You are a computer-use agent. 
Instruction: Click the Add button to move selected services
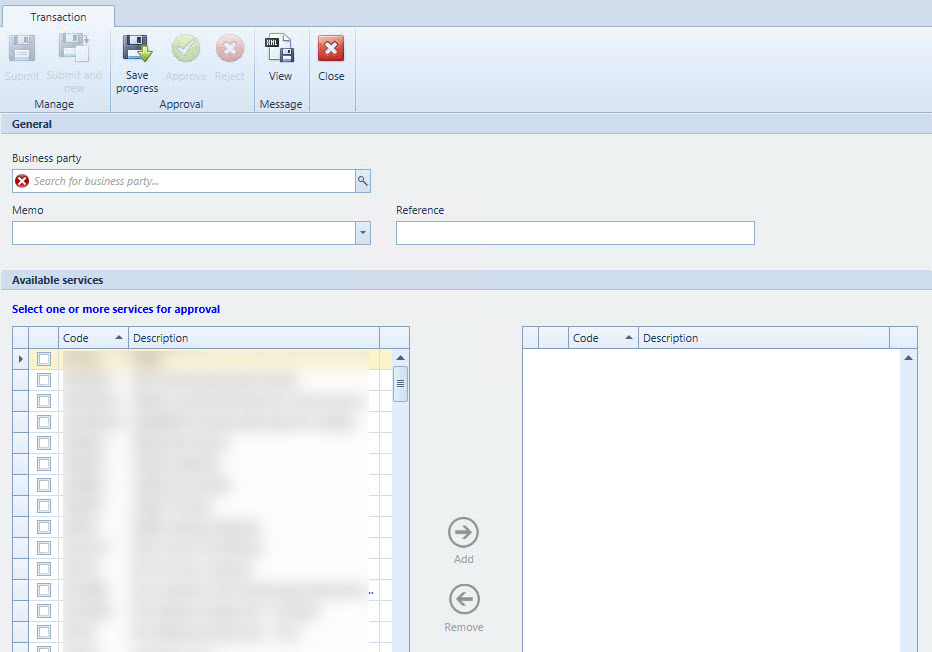463,532
